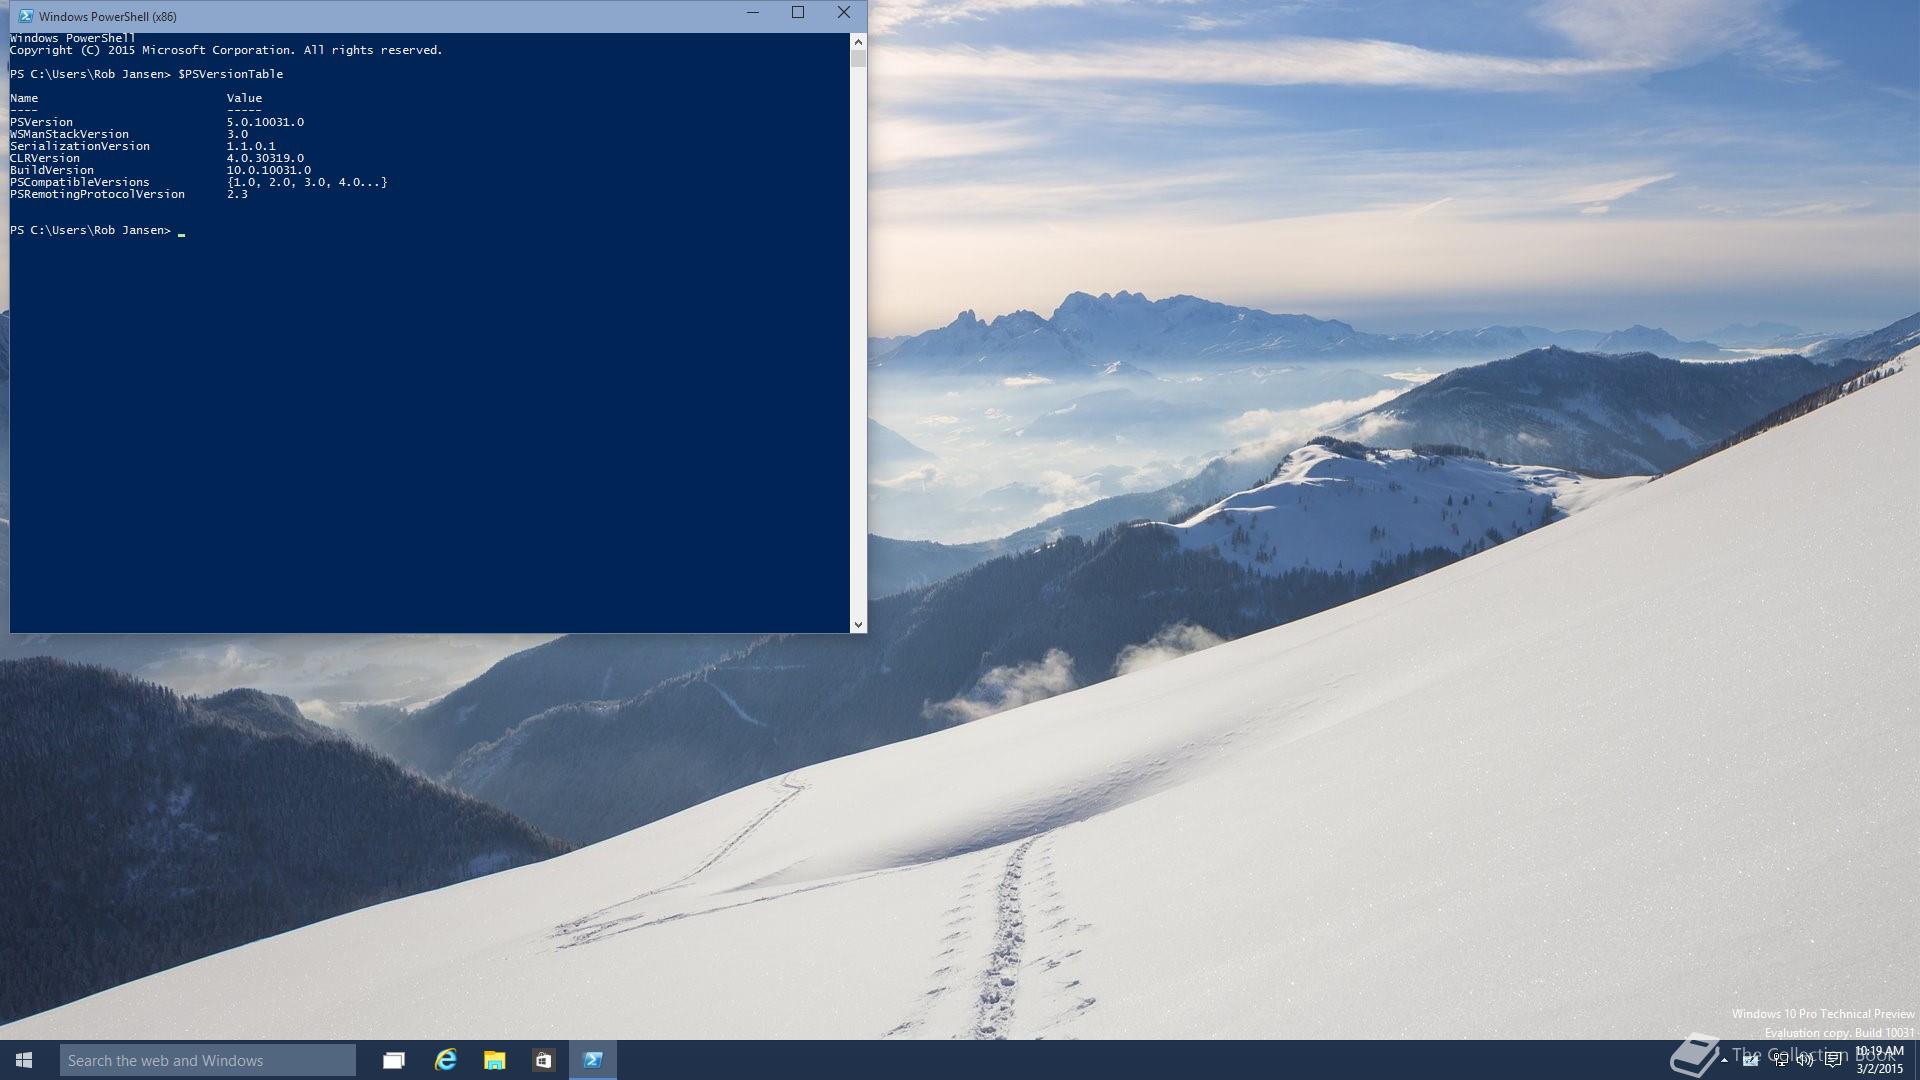Click the WSManStackVersion row name
This screenshot has width=1920, height=1080.
point(69,134)
